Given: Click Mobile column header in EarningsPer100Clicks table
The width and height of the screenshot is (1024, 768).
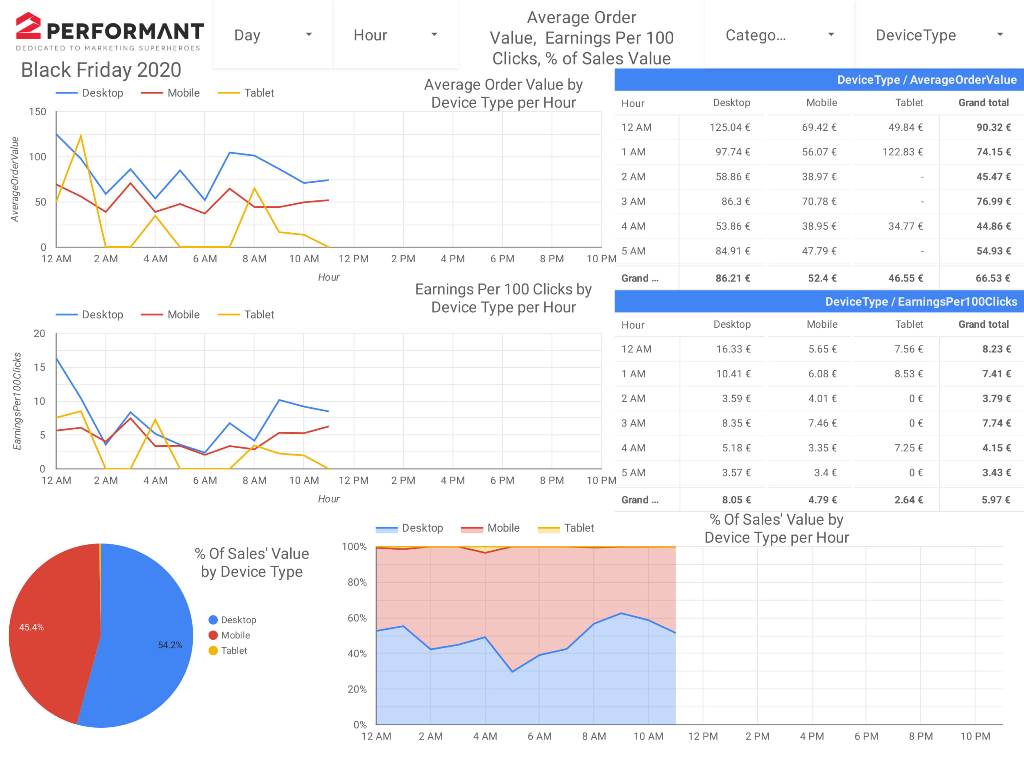Looking at the screenshot, I should pos(821,325).
